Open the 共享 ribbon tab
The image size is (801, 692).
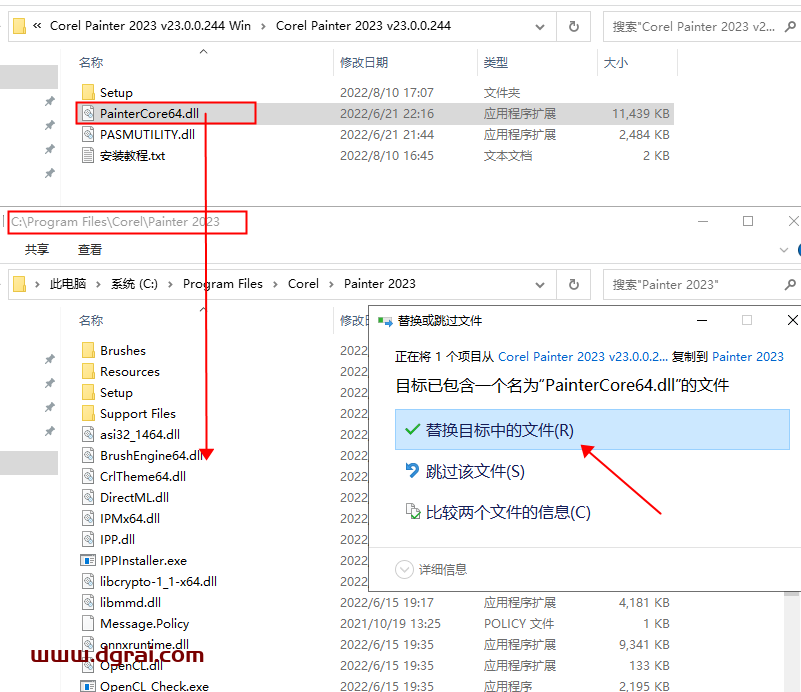tap(37, 249)
